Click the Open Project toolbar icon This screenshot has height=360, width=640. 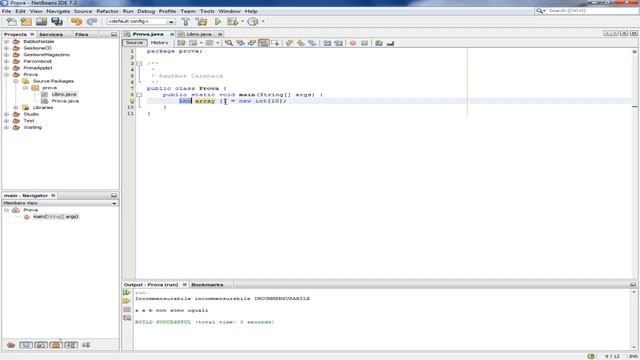click(x=41, y=22)
